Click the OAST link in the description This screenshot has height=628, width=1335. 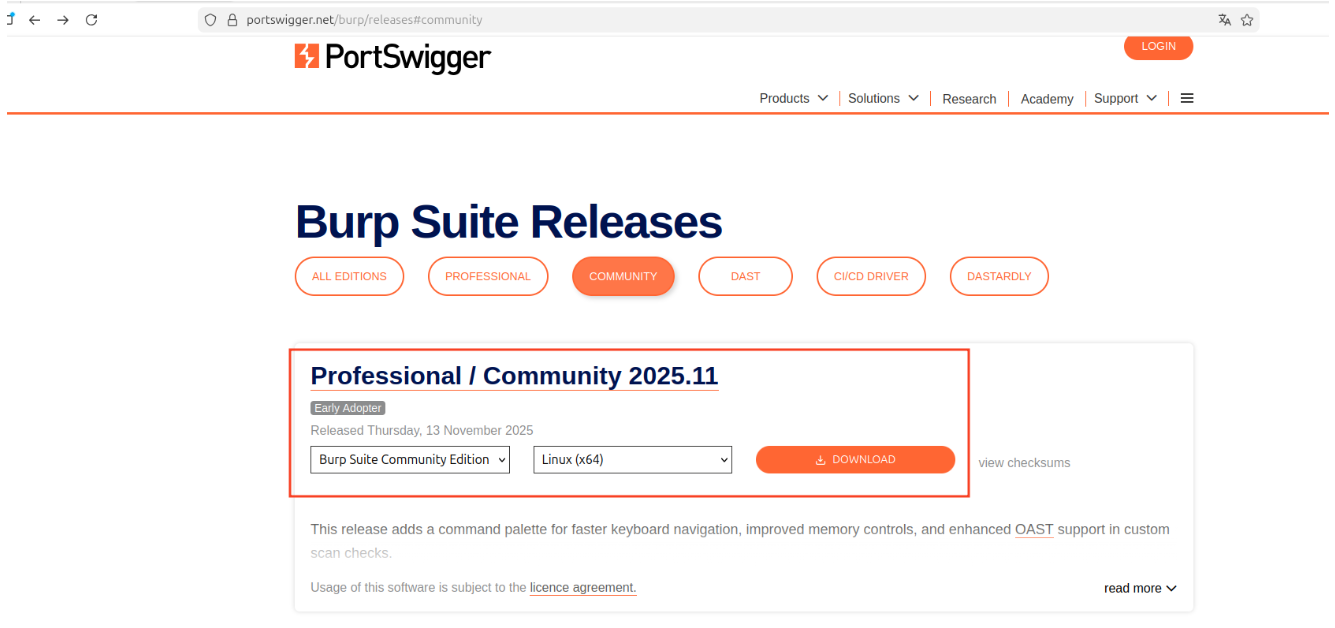tap(1034, 529)
